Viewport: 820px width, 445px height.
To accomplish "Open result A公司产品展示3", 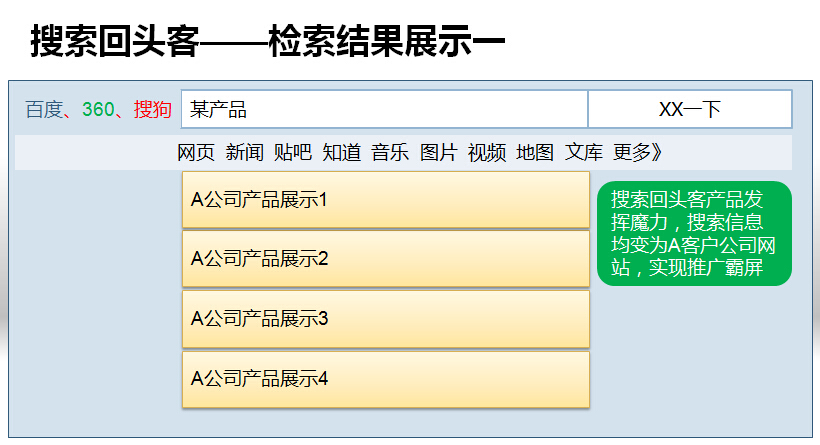I will point(386,319).
